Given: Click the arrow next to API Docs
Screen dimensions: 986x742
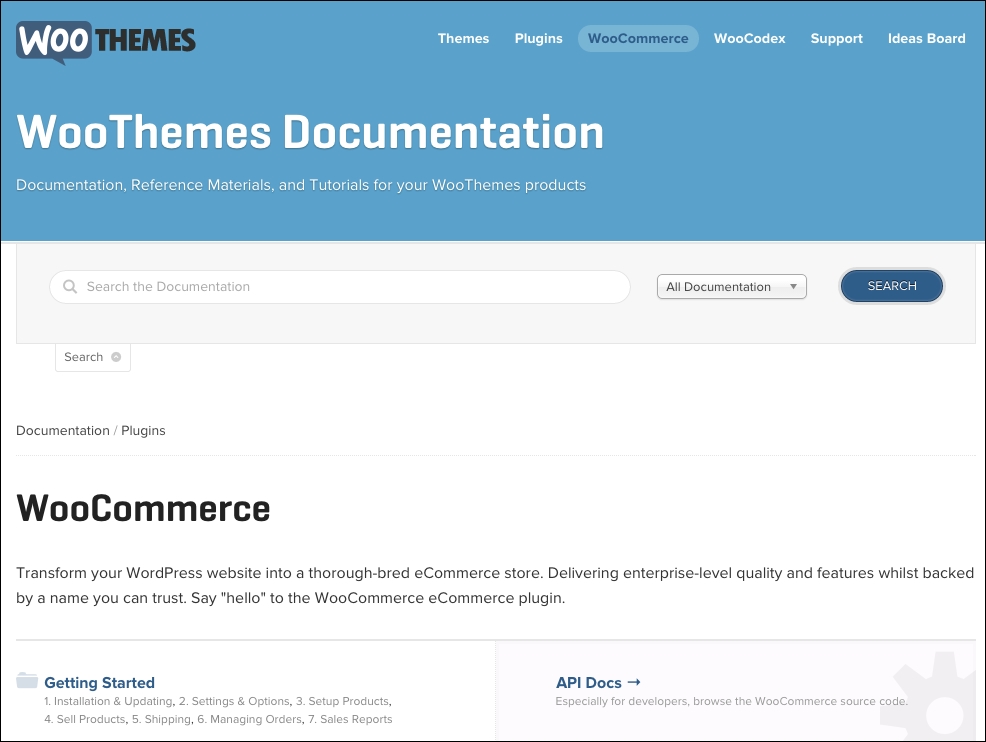Looking at the screenshot, I should click(634, 682).
